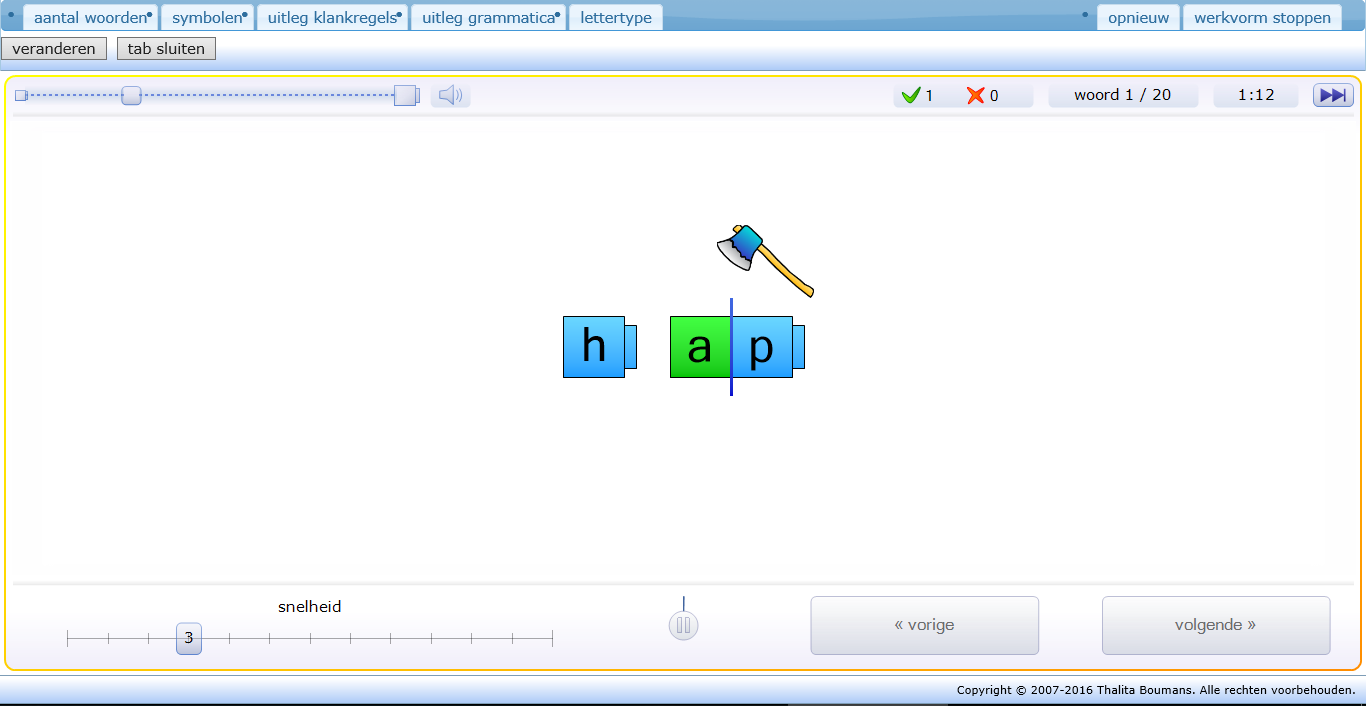Click the tab sluiten button

point(166,49)
